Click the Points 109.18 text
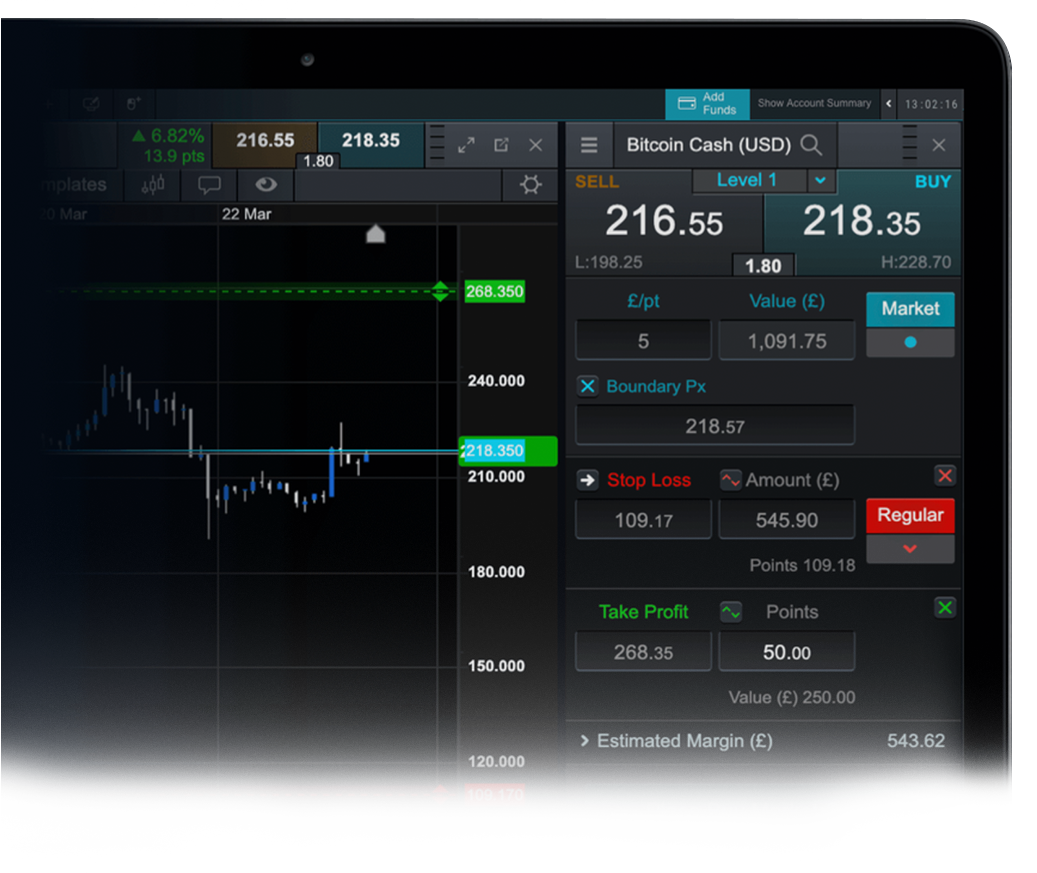The width and height of the screenshot is (1037, 873). [x=802, y=565]
